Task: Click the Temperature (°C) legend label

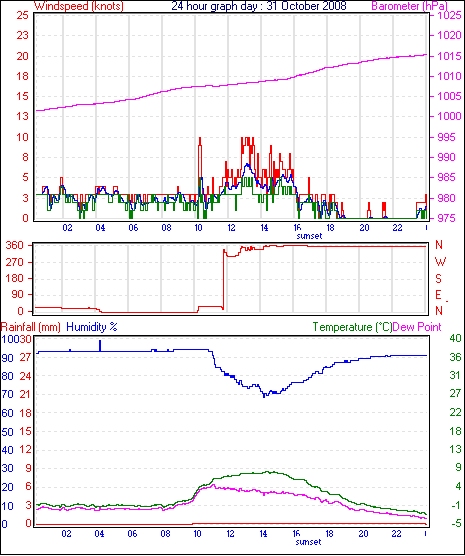Action: click(353, 327)
